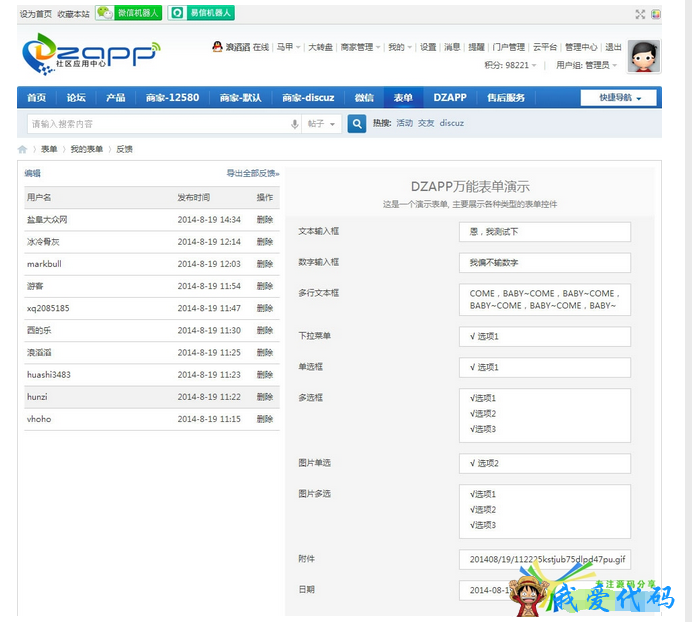
Task: Click 设为首页 link
Action: click(x=35, y=14)
